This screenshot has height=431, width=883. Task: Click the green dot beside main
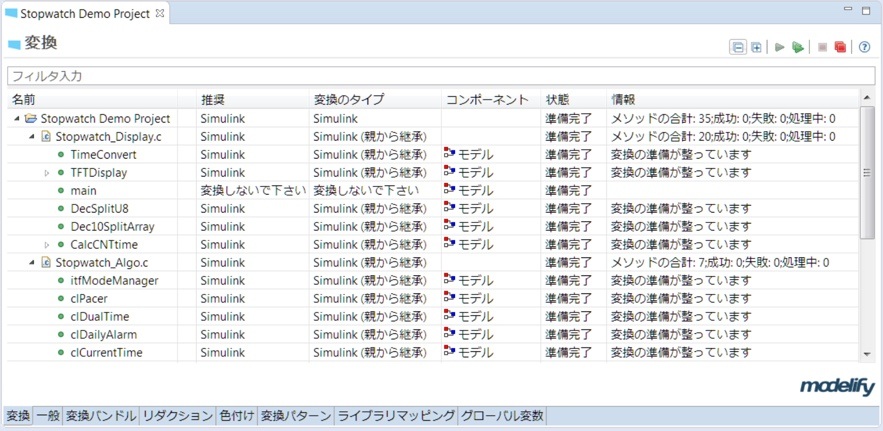click(x=61, y=190)
